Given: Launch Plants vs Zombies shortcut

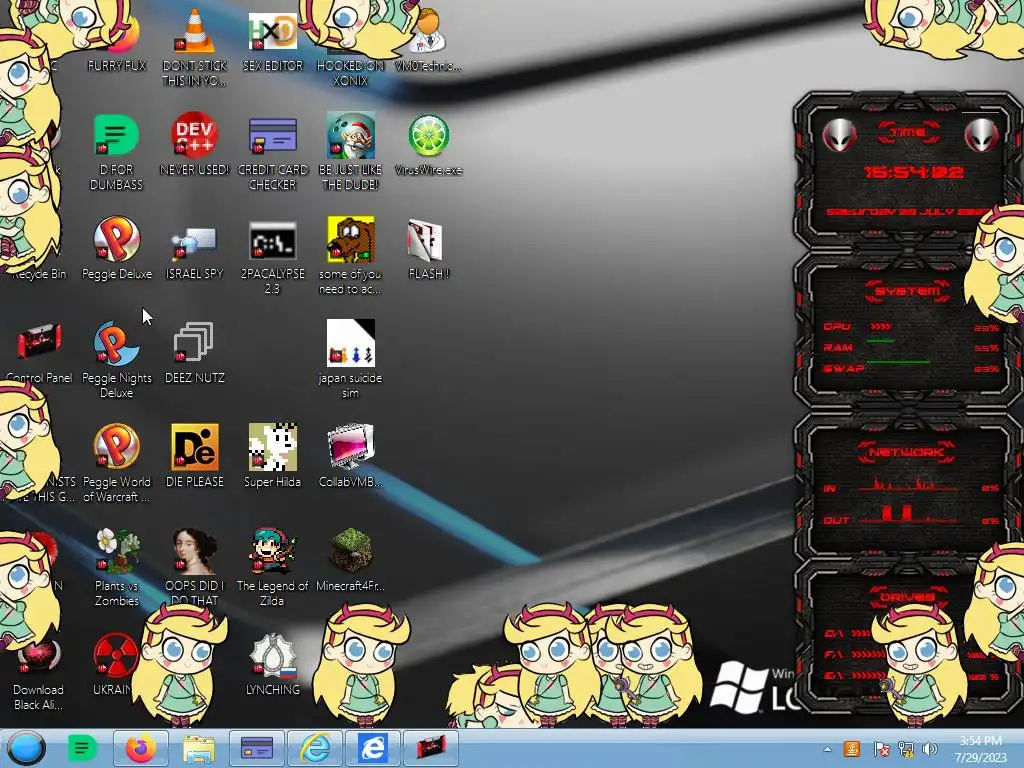Looking at the screenshot, I should (x=116, y=551).
